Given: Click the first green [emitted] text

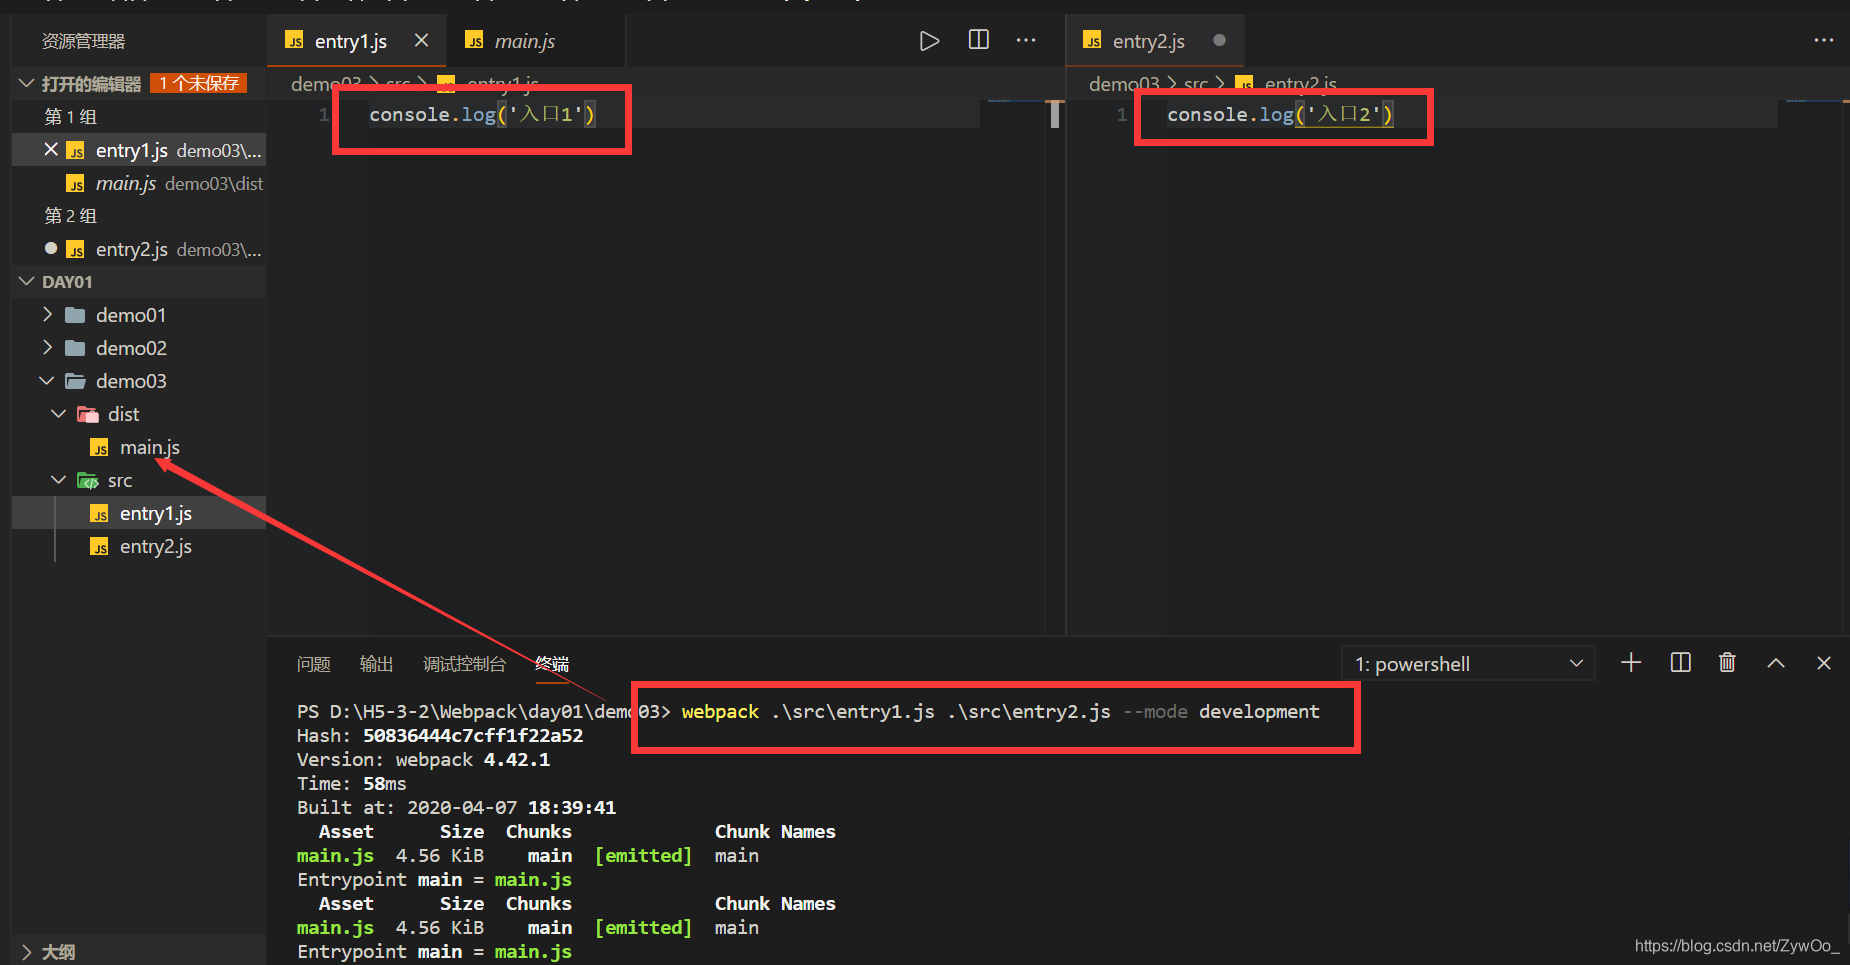Looking at the screenshot, I should coord(643,856).
